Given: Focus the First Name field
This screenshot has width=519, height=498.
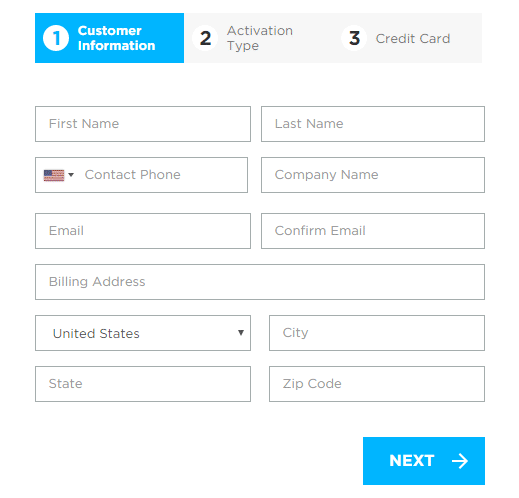Looking at the screenshot, I should (x=143, y=124).
